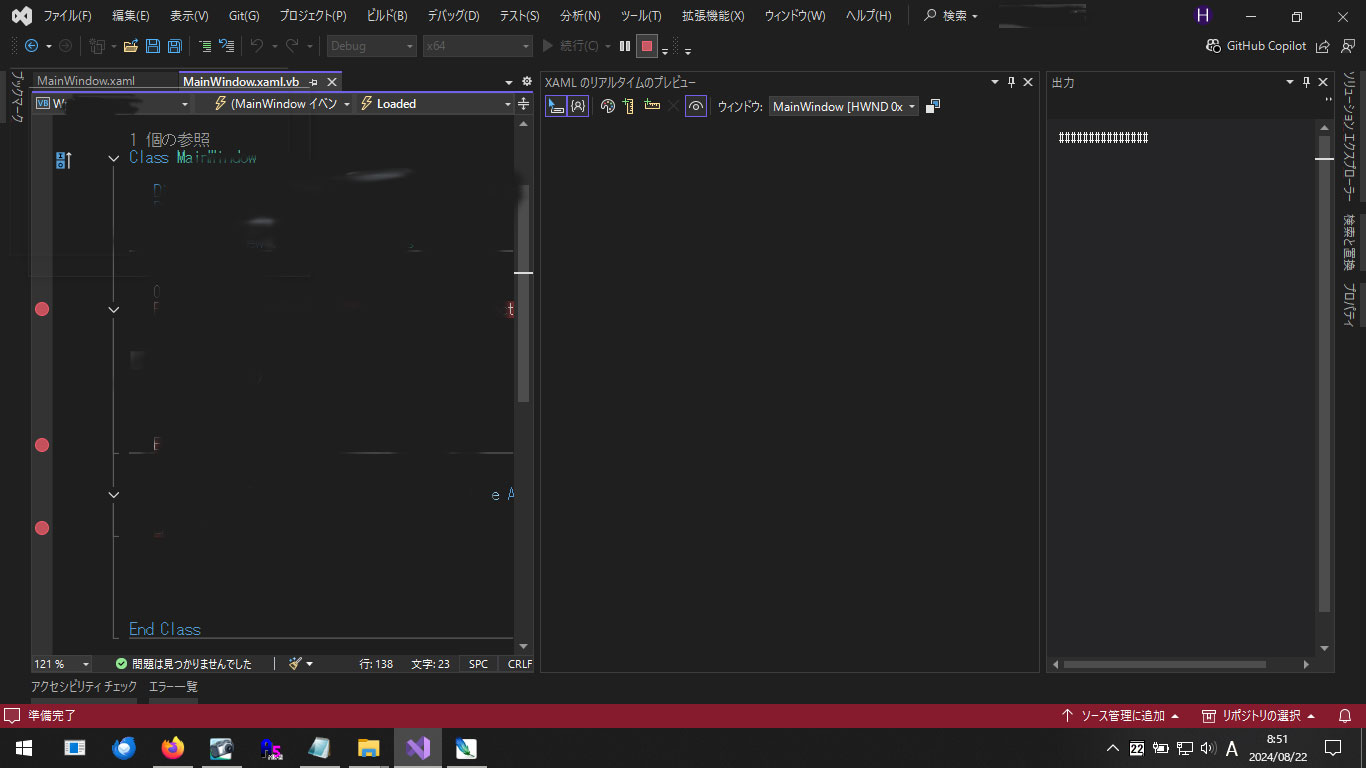
Task: Open the ビルド(B) menu
Action: pyautogui.click(x=387, y=16)
